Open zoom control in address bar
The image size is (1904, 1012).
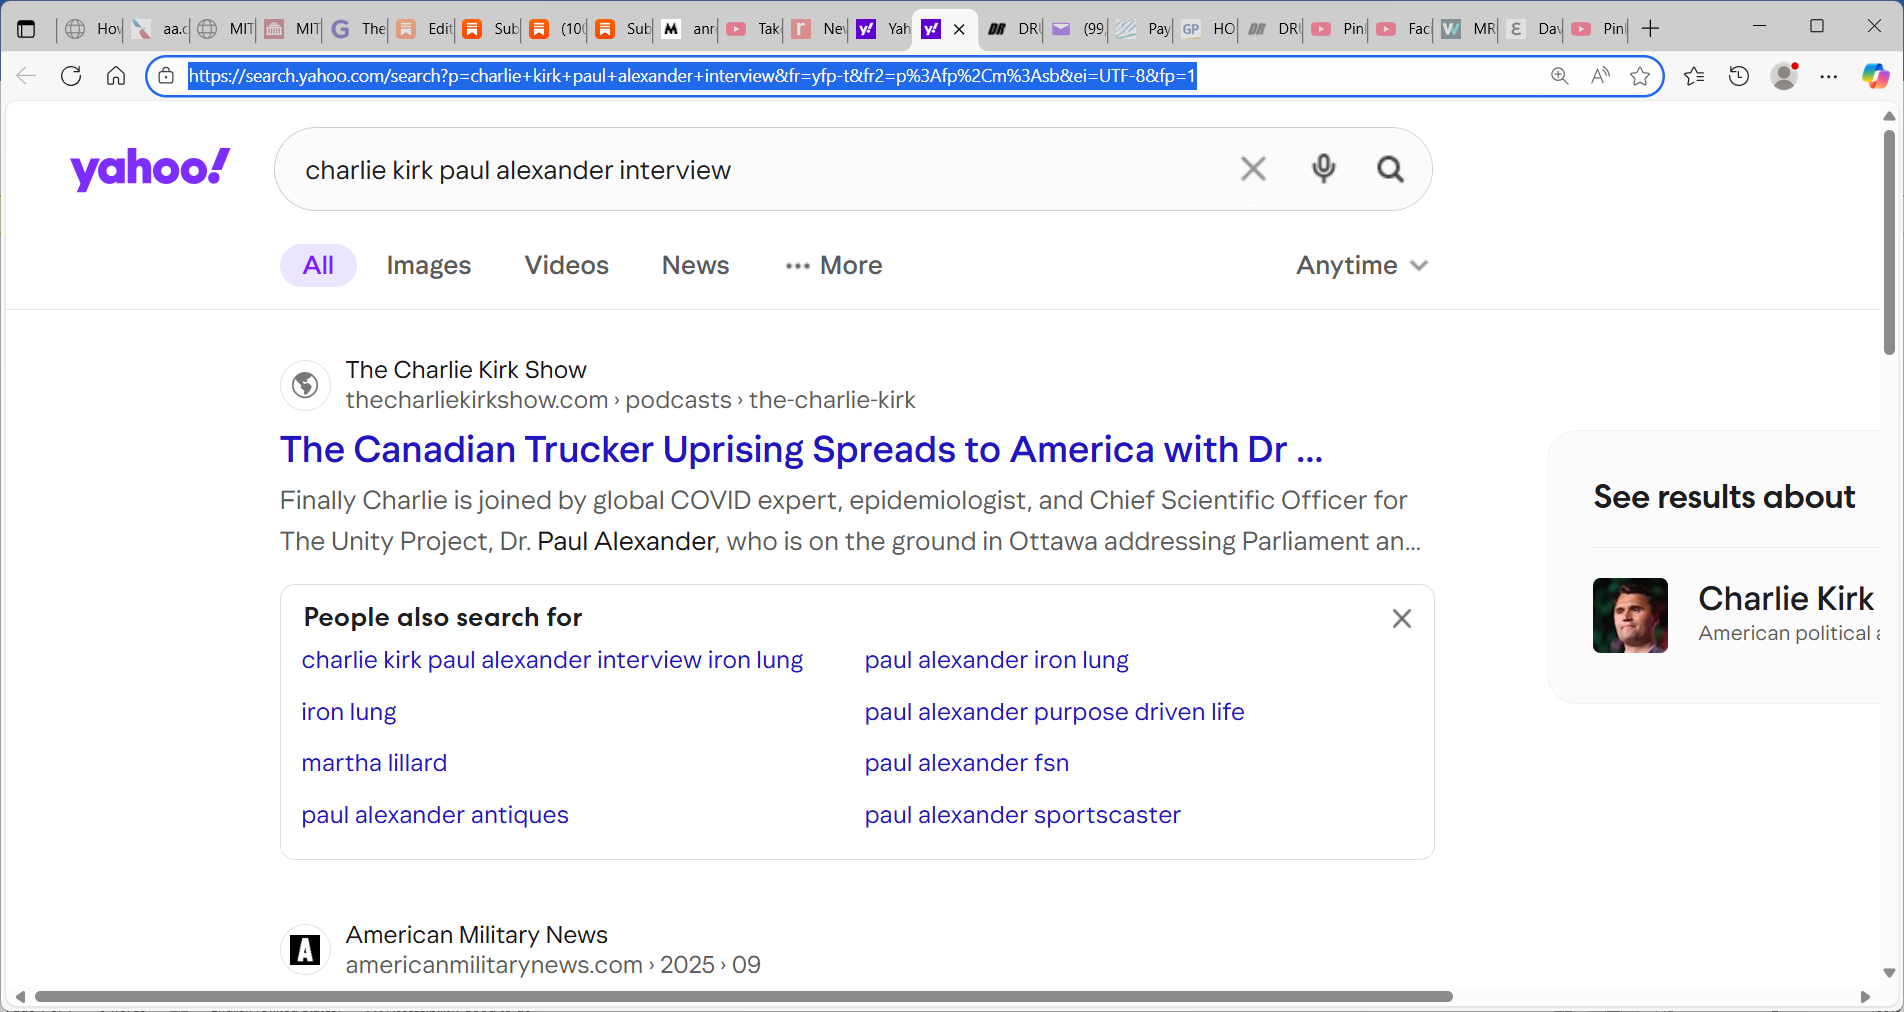pos(1559,76)
